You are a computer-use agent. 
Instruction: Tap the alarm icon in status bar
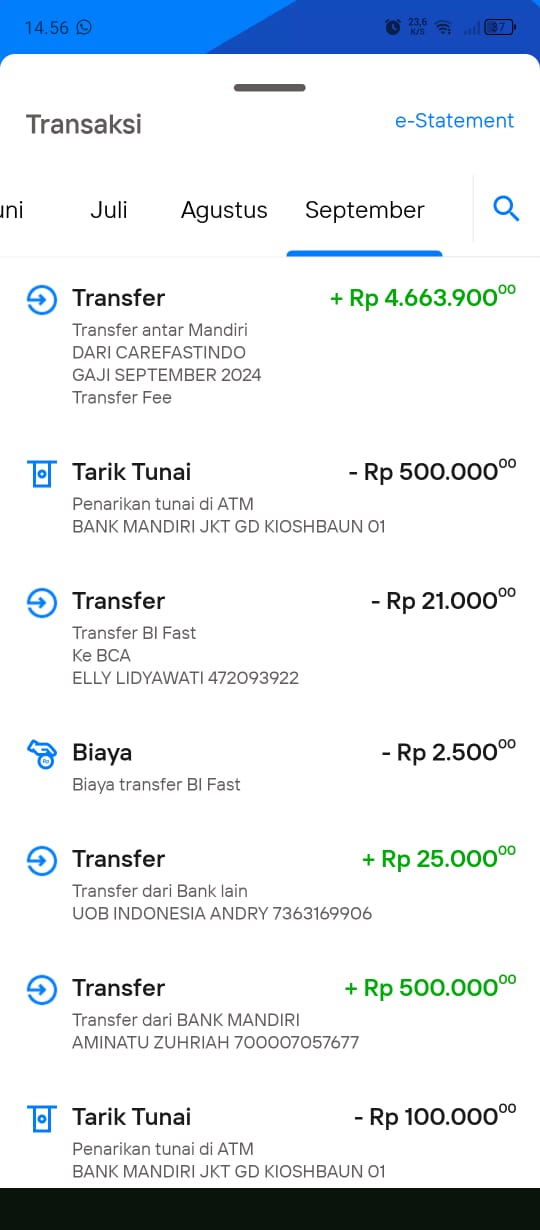click(393, 27)
